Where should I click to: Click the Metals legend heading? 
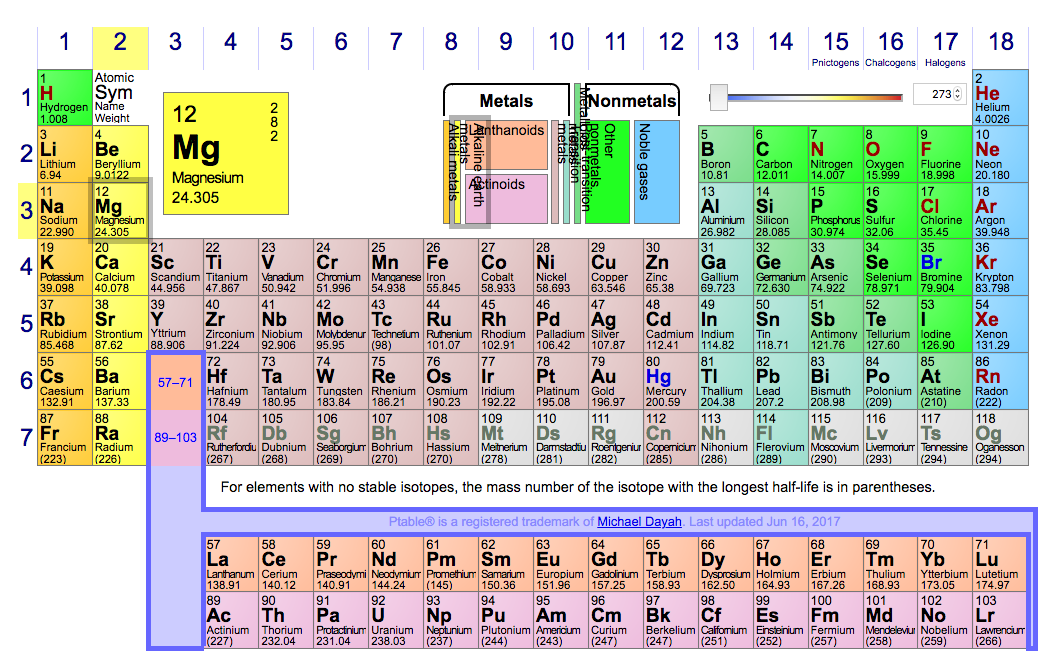point(506,101)
